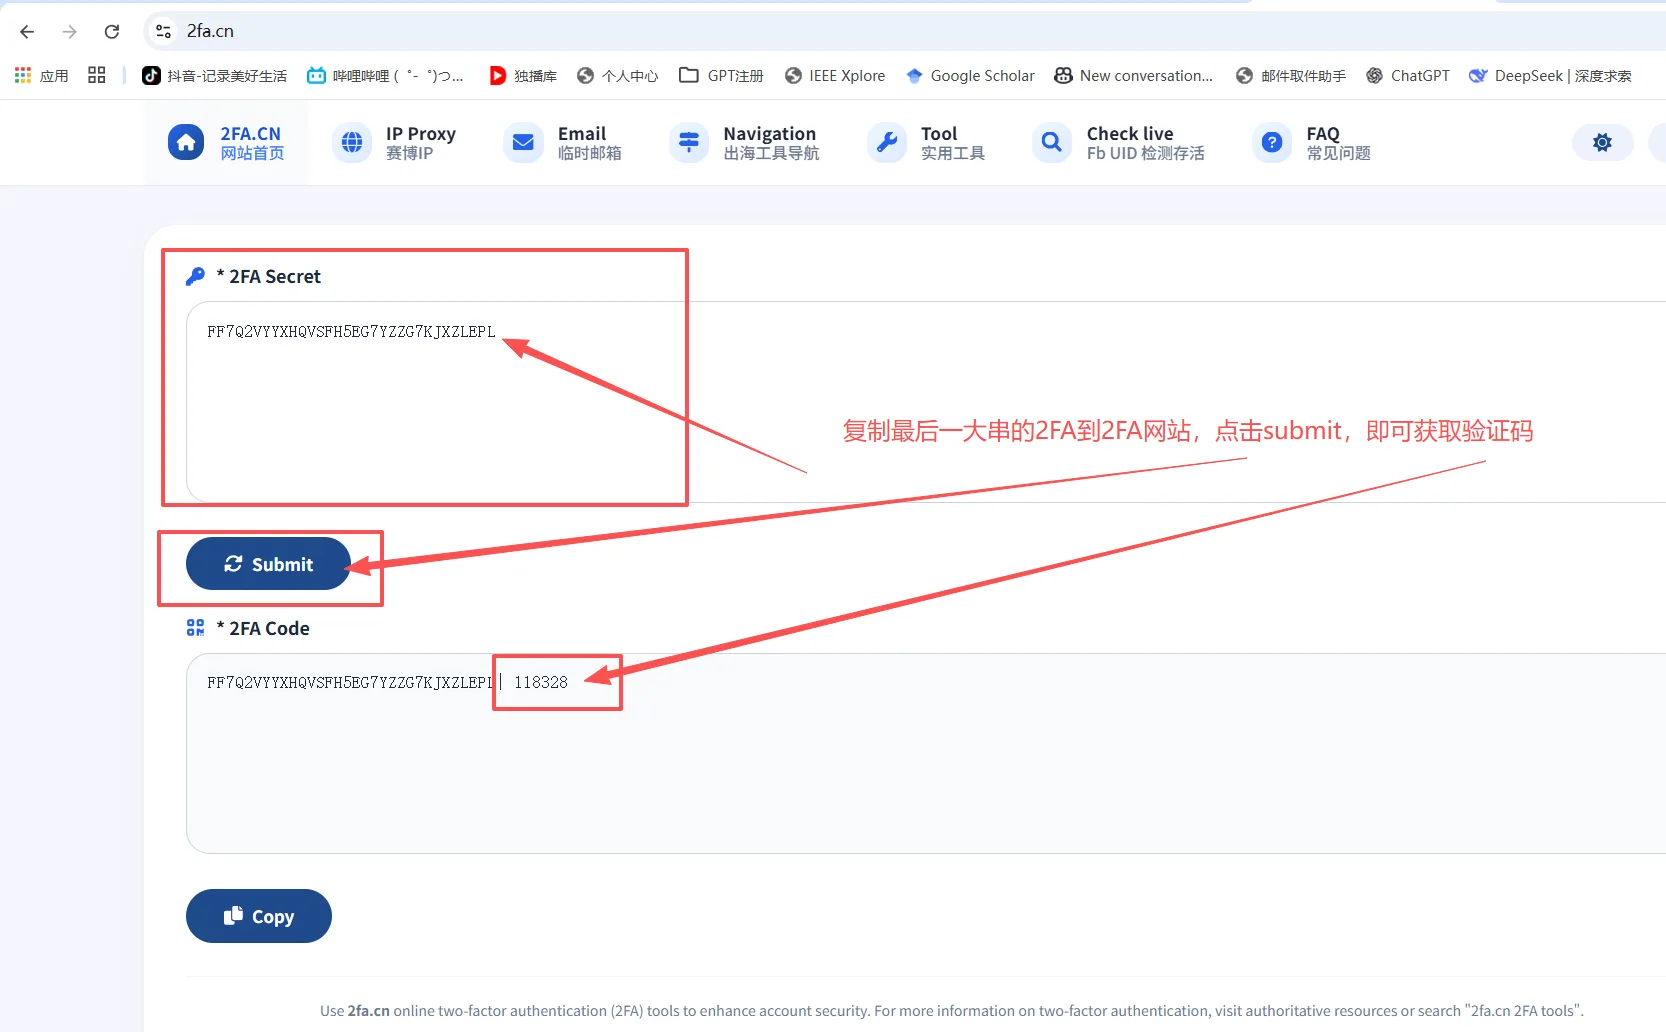Open the IEEE Xplore bookmark
The width and height of the screenshot is (1666, 1032).
(835, 75)
